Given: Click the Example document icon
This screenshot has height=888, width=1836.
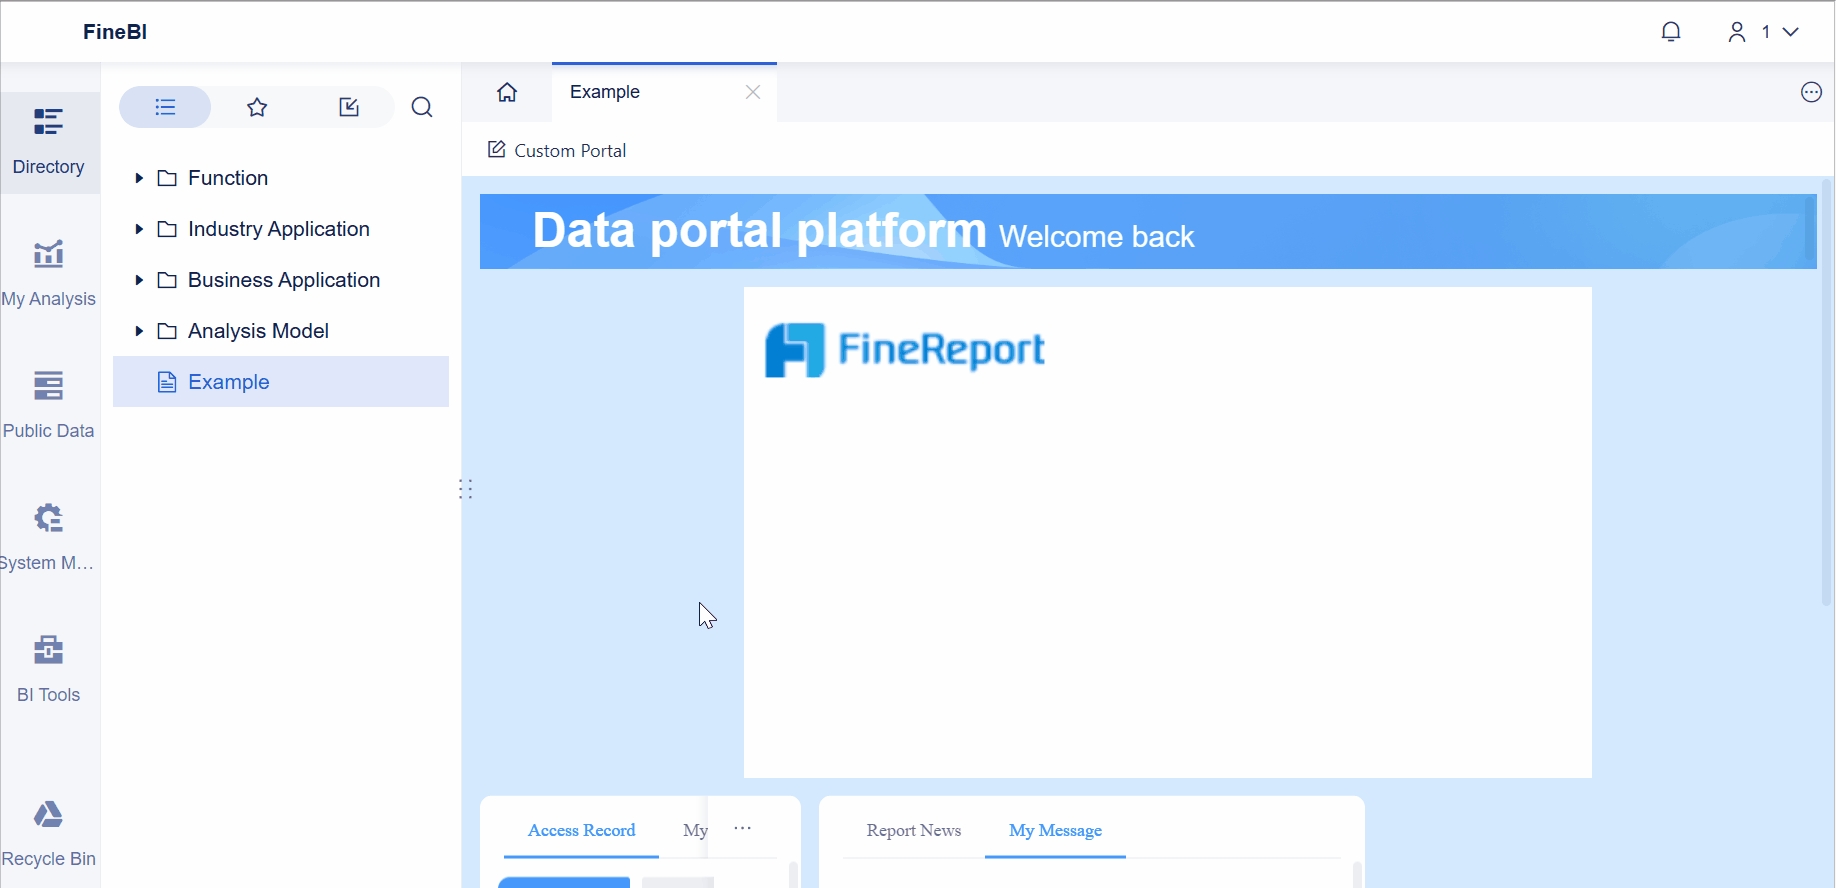Looking at the screenshot, I should (167, 382).
